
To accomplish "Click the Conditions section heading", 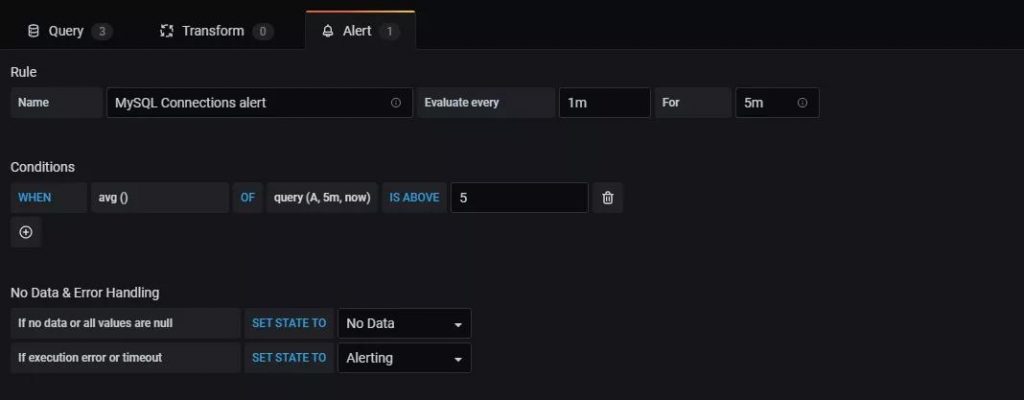I will pos(42,167).
